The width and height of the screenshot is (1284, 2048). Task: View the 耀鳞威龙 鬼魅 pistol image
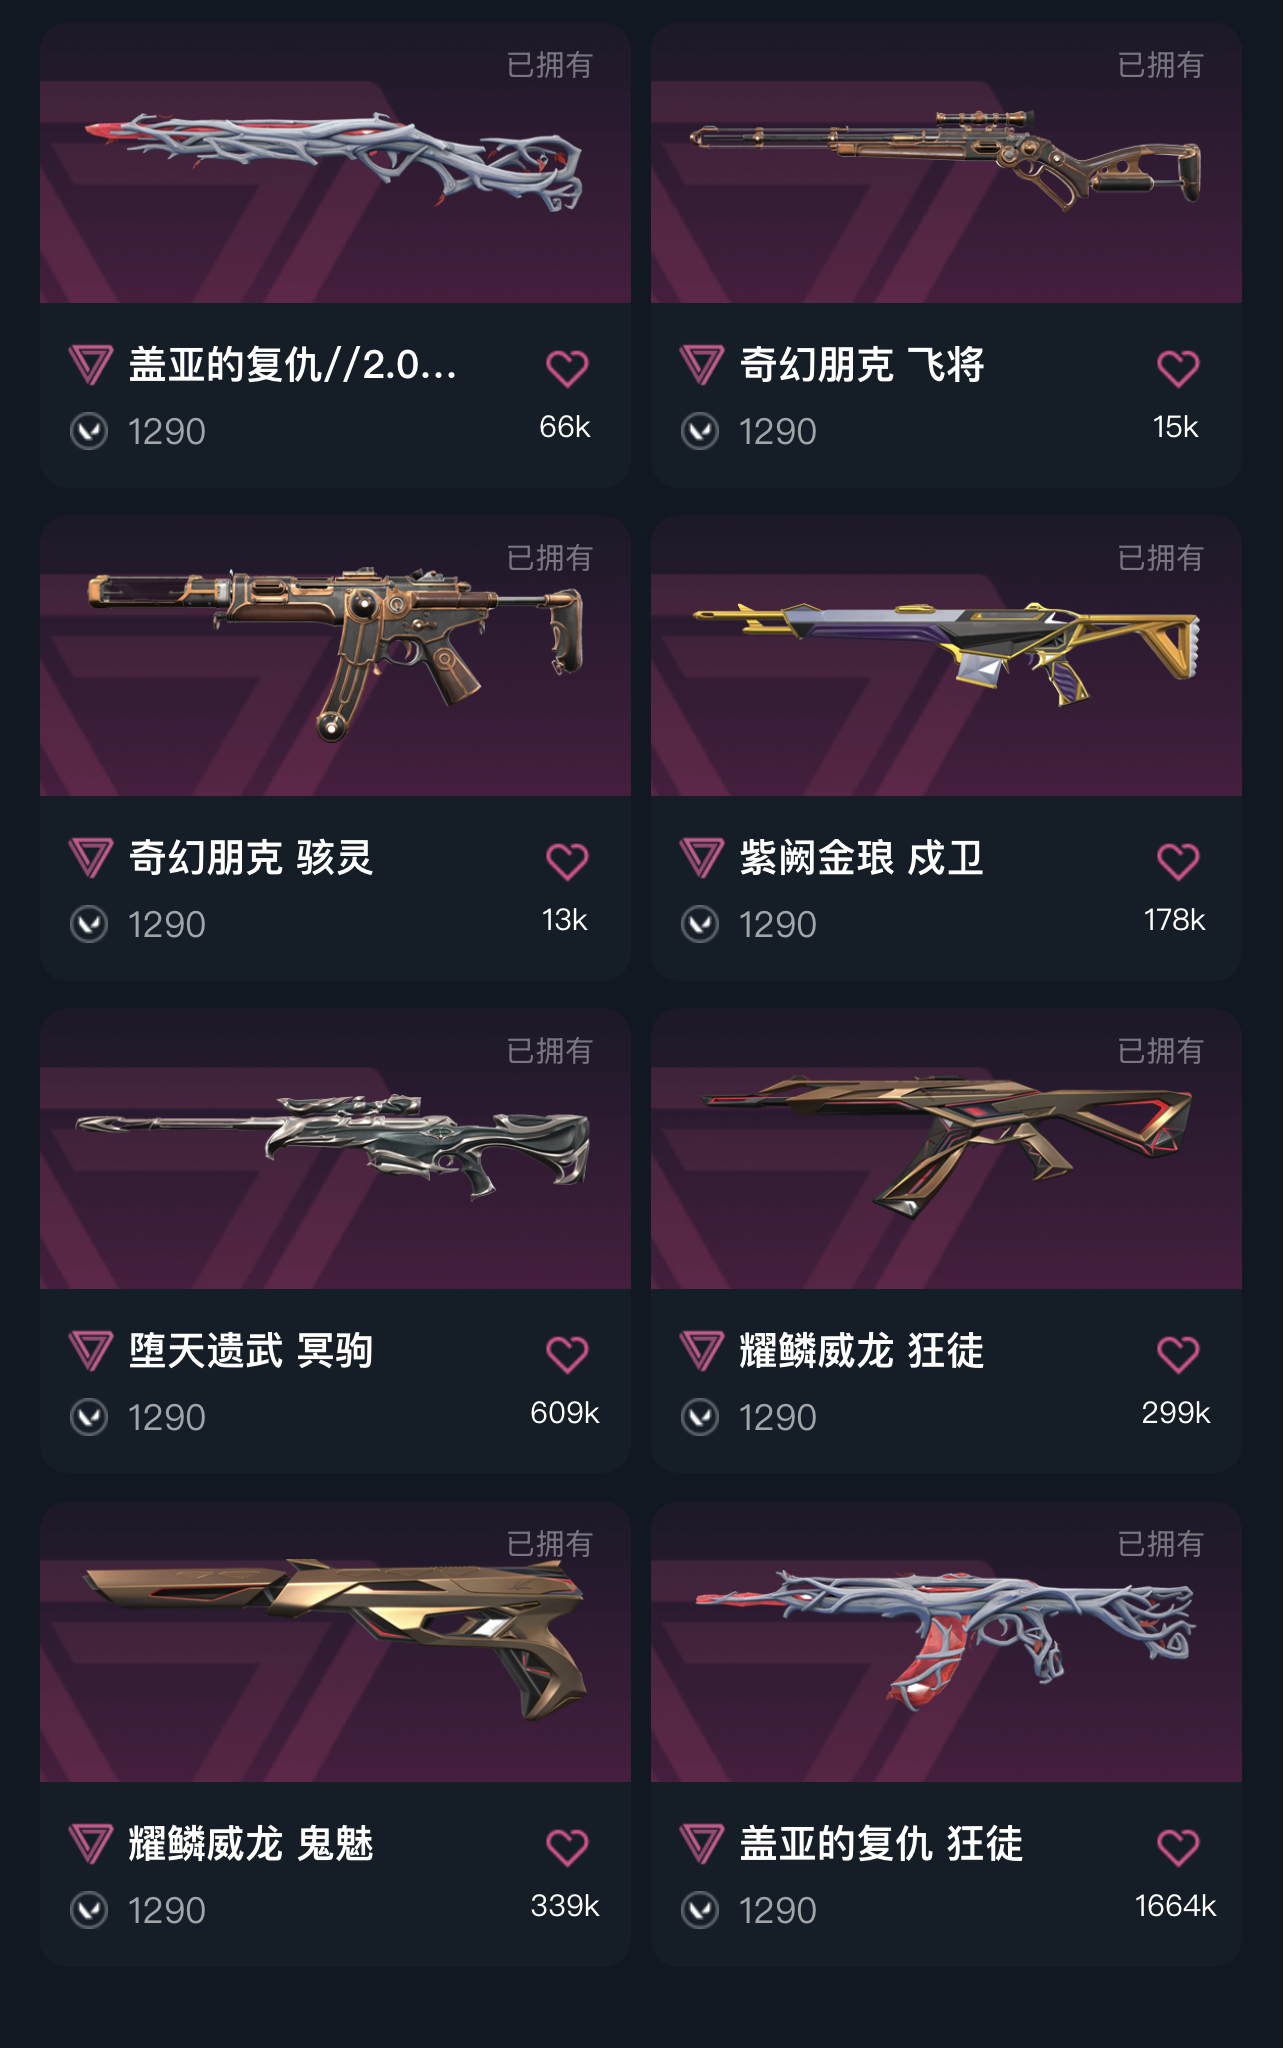[335, 1642]
